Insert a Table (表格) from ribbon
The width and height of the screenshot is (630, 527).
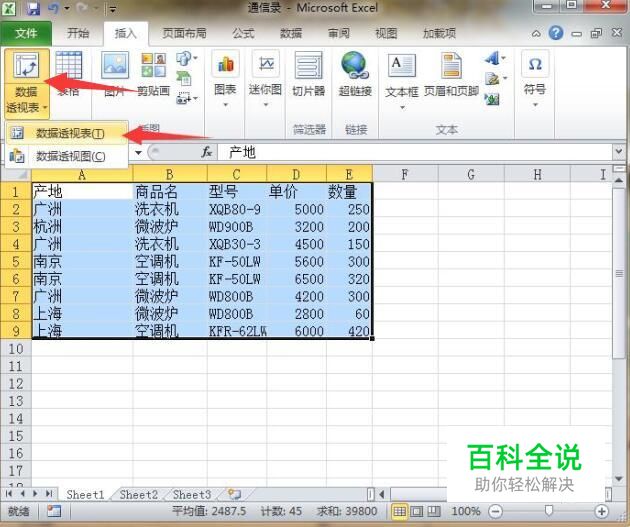coord(69,73)
